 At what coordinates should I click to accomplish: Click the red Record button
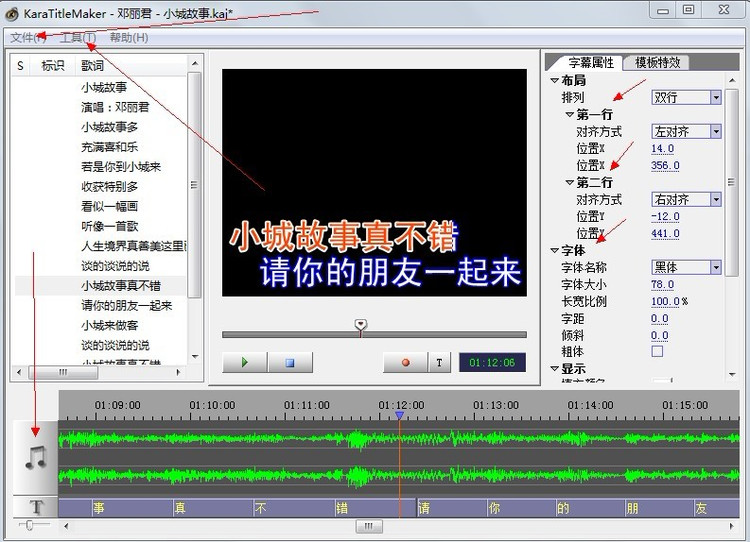(x=405, y=362)
